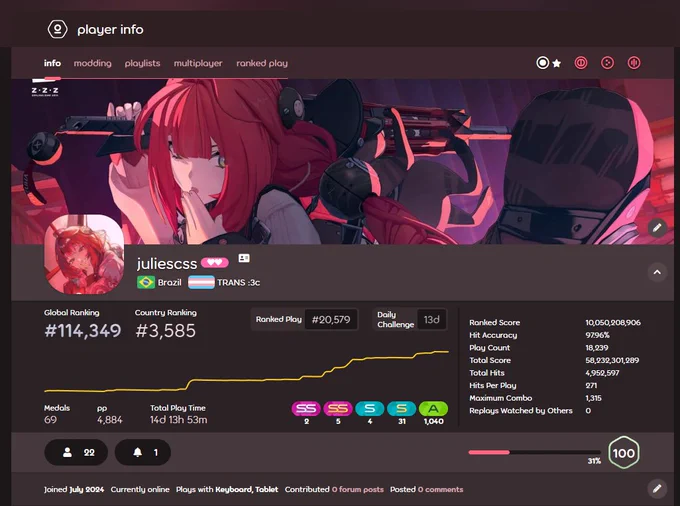The height and width of the screenshot is (506, 680).
Task: Click the pink SS rank badge with count 2
Action: pos(306,408)
